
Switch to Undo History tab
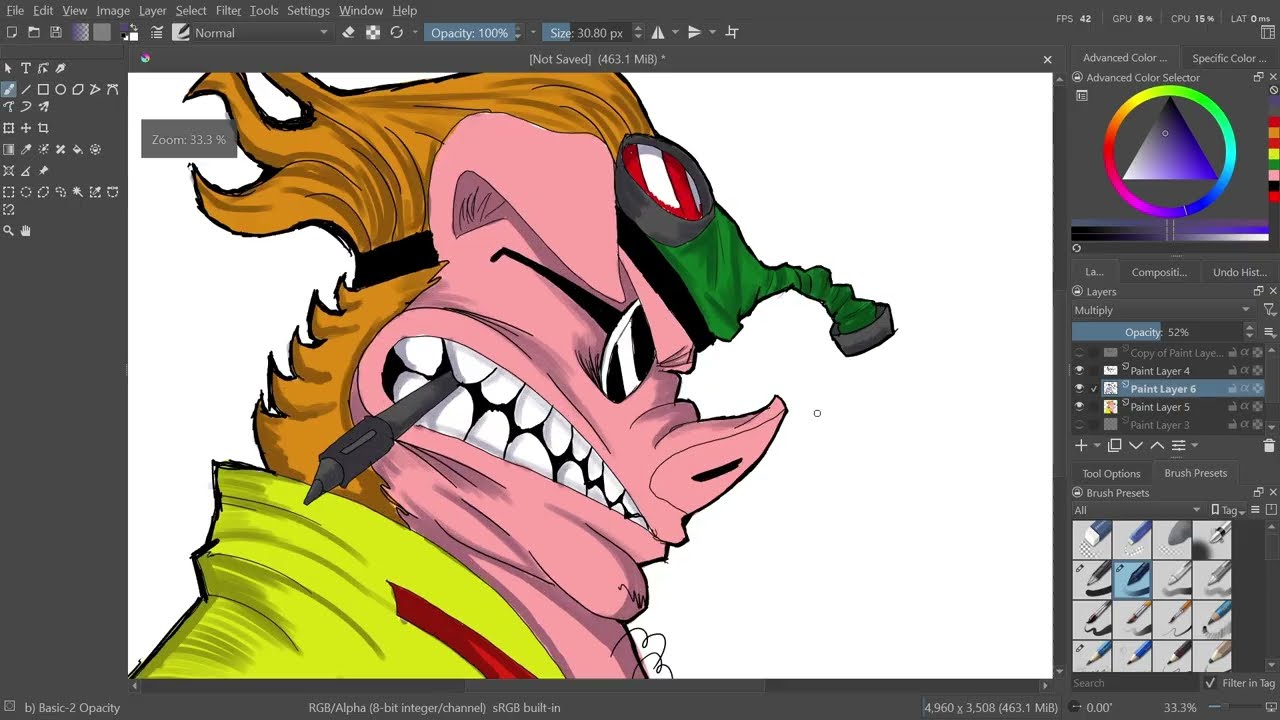(x=1239, y=272)
